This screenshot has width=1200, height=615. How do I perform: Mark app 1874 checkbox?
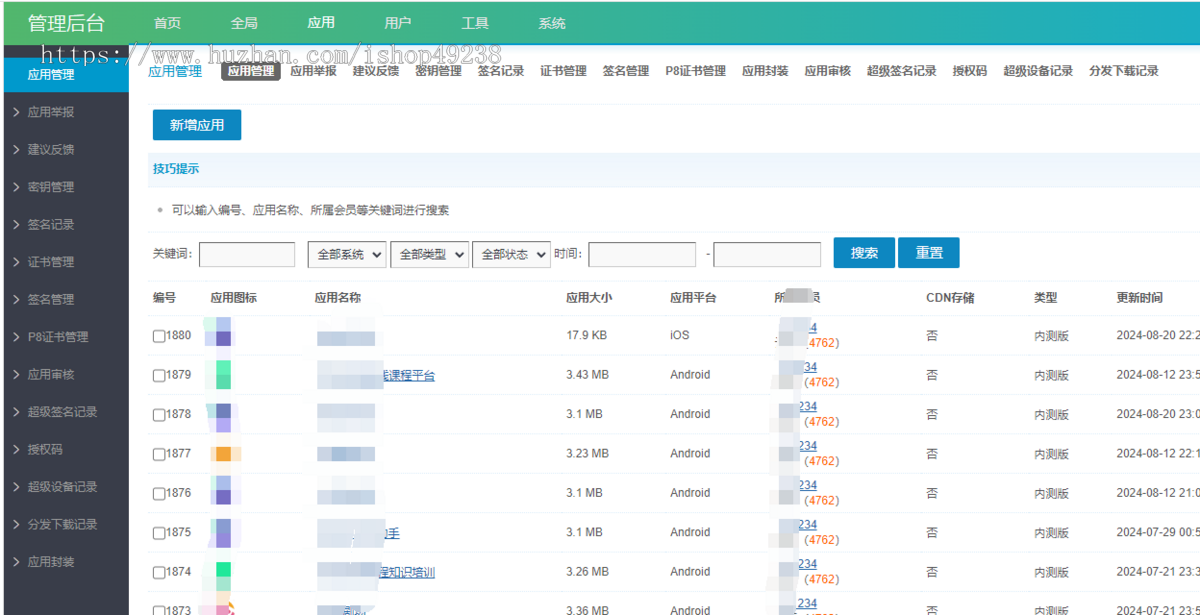[x=159, y=573]
